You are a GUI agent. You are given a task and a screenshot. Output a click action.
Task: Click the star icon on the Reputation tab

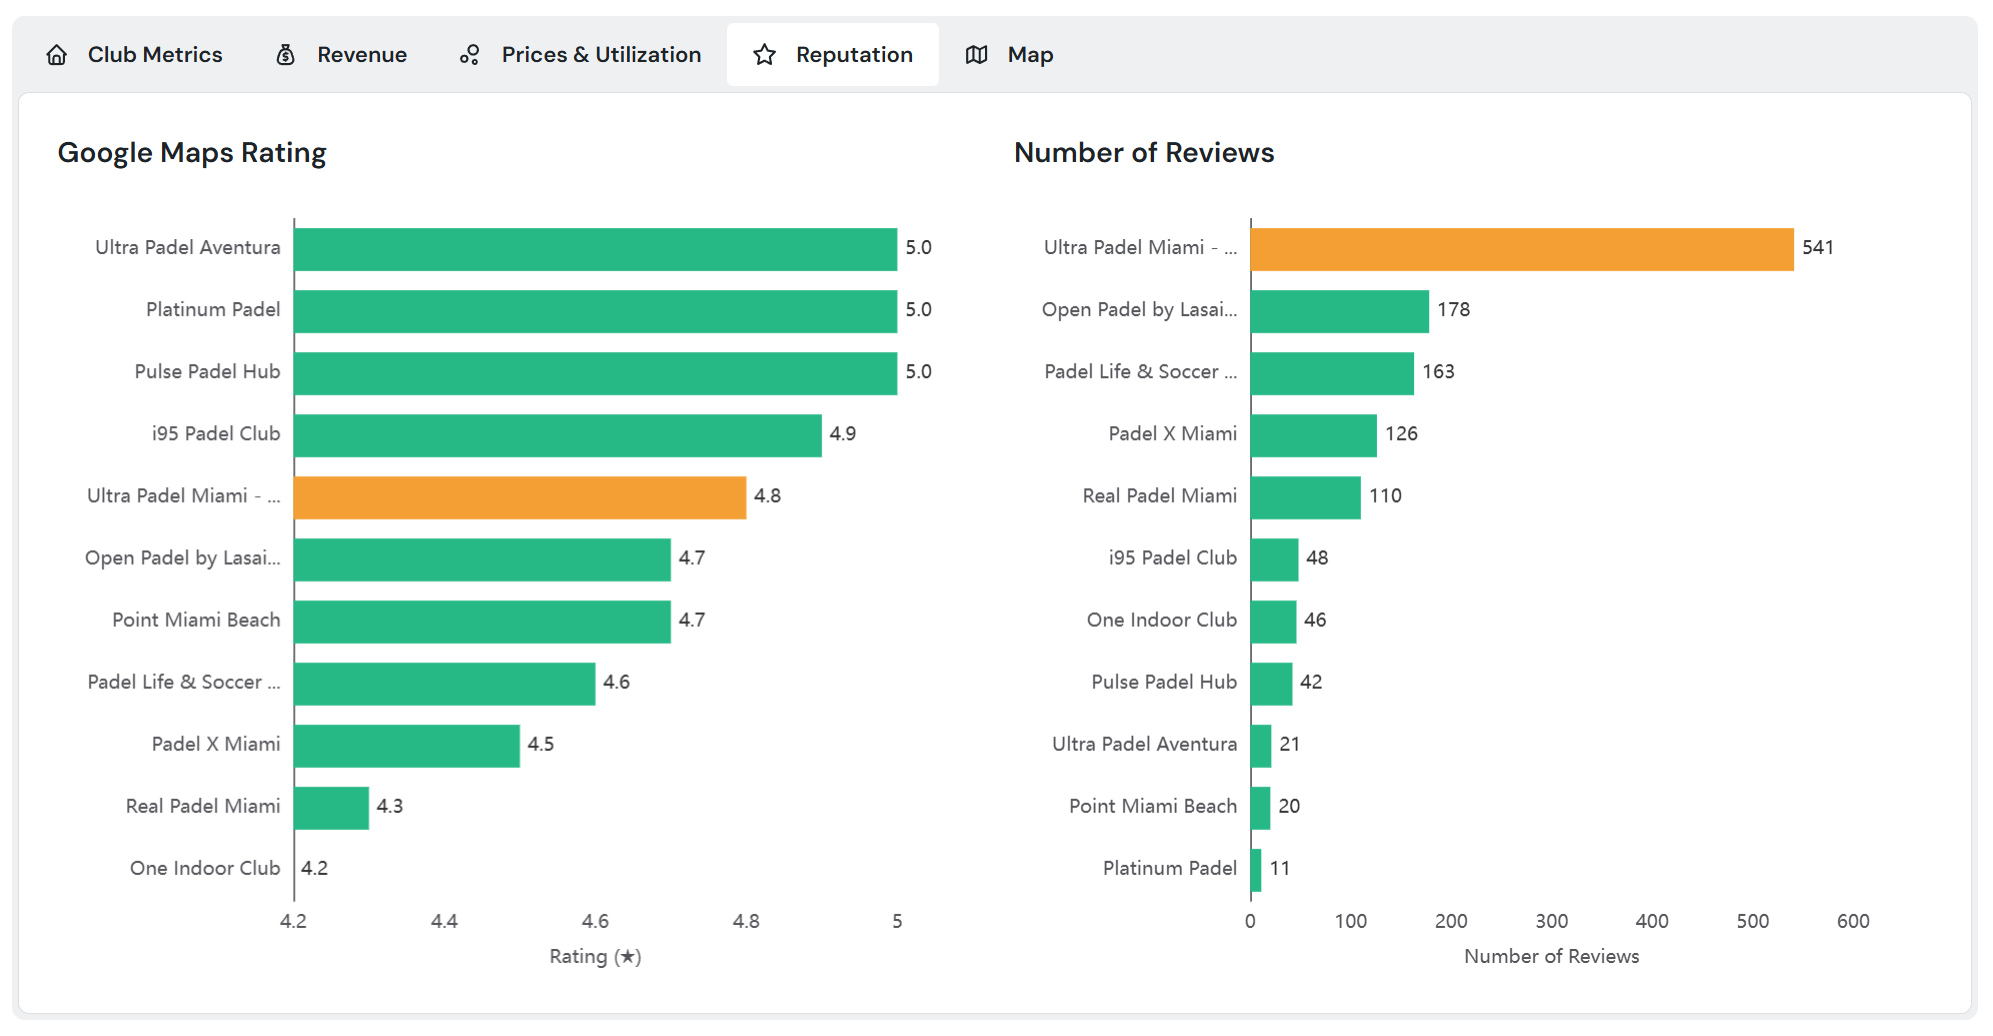[x=763, y=54]
